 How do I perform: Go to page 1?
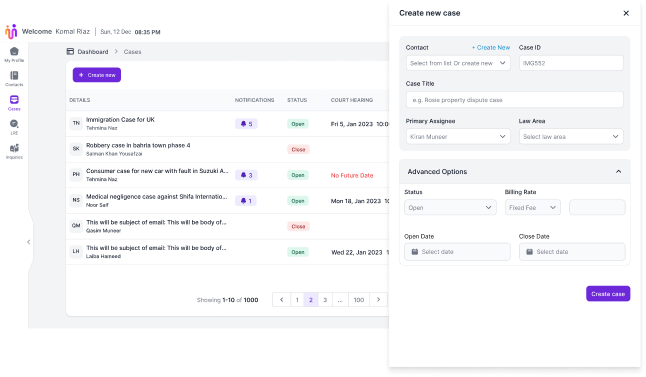point(297,300)
